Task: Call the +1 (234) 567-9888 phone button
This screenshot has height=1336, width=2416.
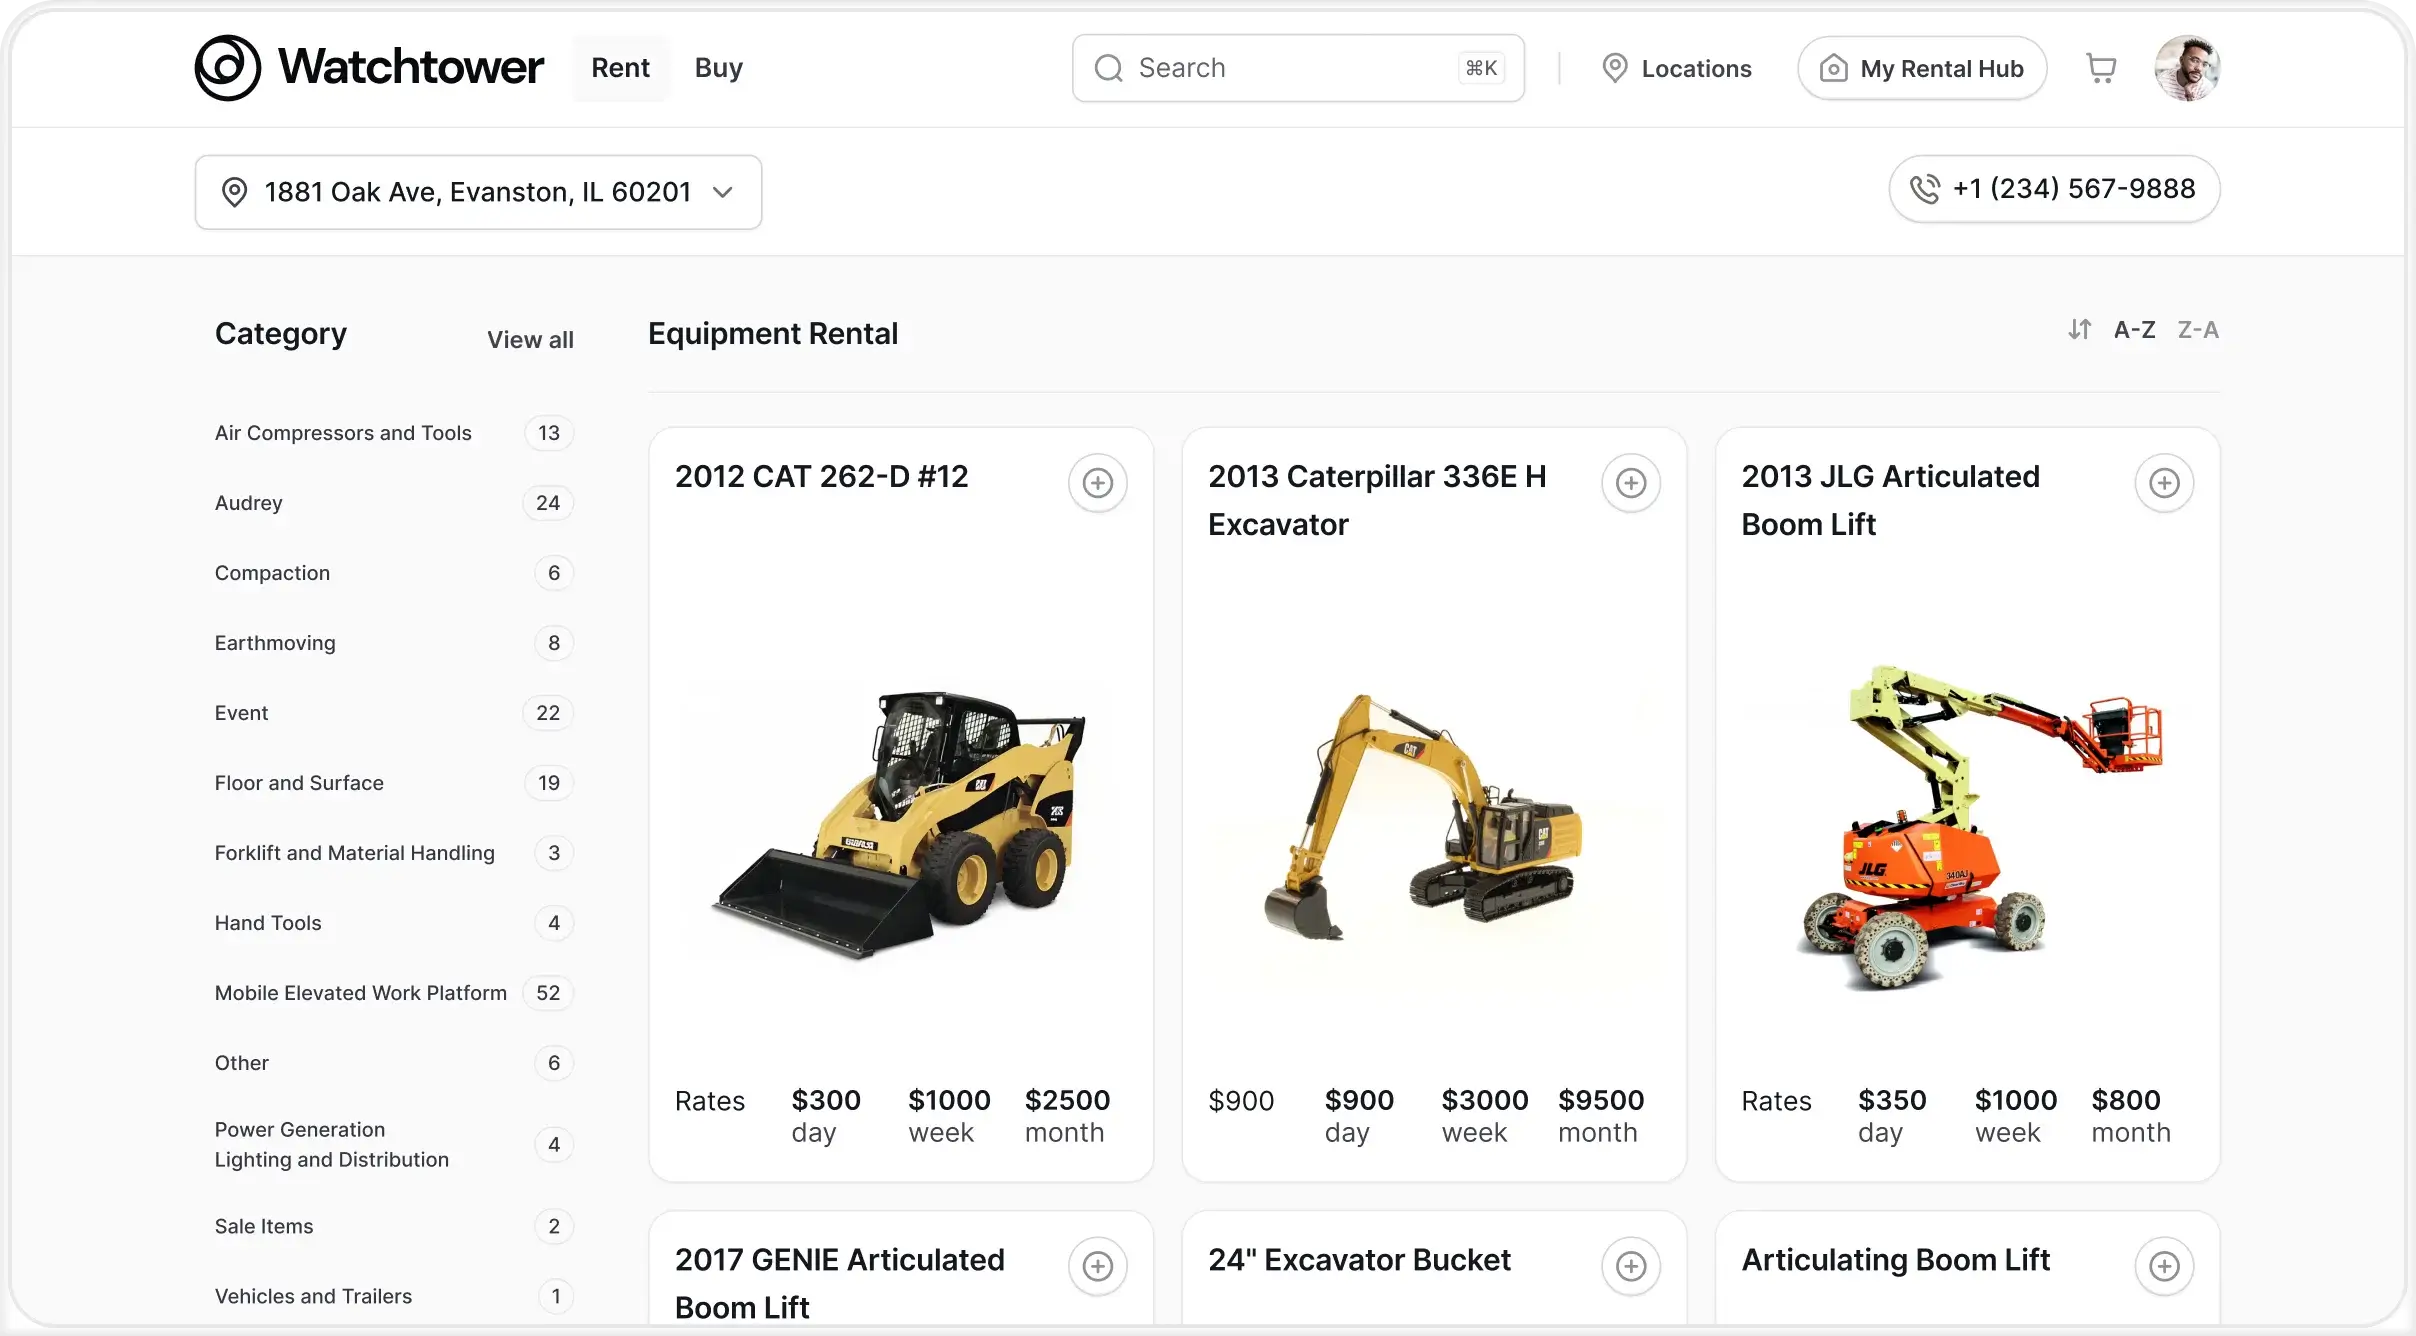Action: click(2054, 189)
